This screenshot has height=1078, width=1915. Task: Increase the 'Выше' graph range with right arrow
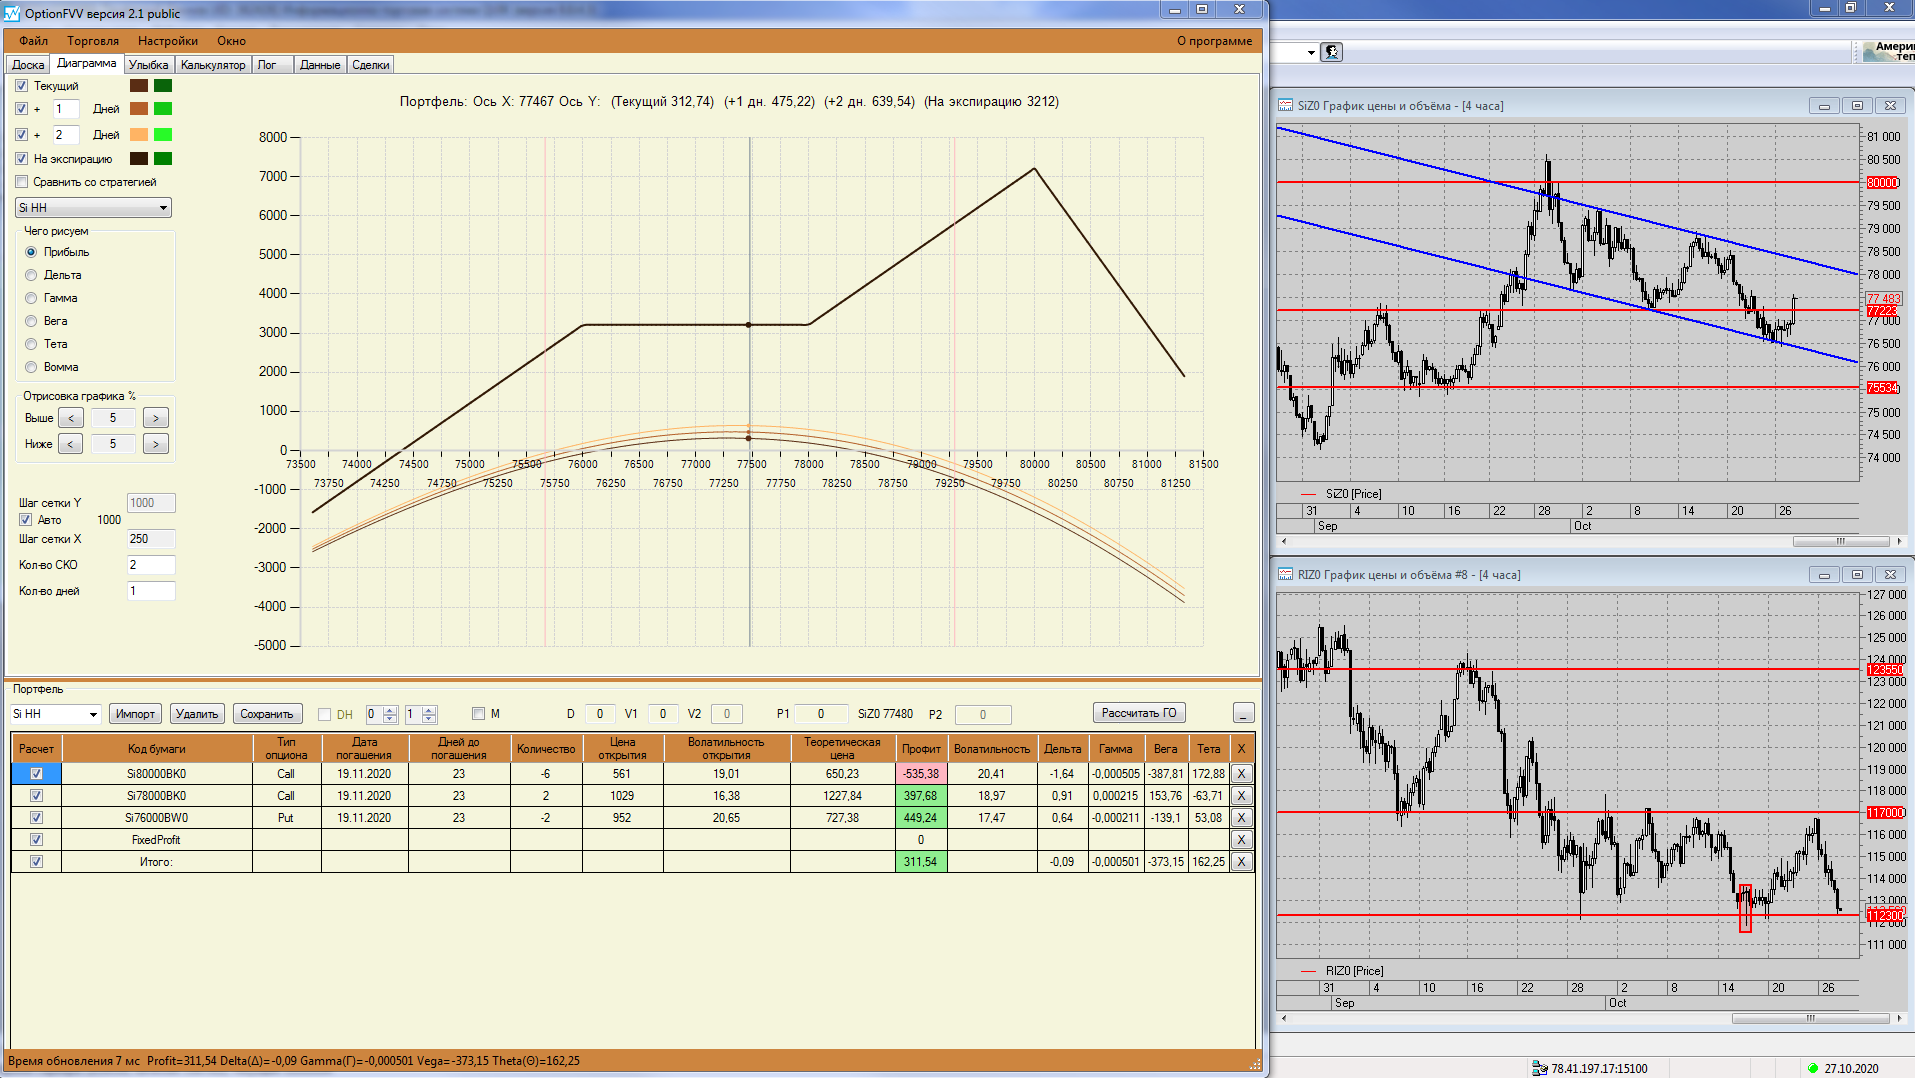point(156,418)
